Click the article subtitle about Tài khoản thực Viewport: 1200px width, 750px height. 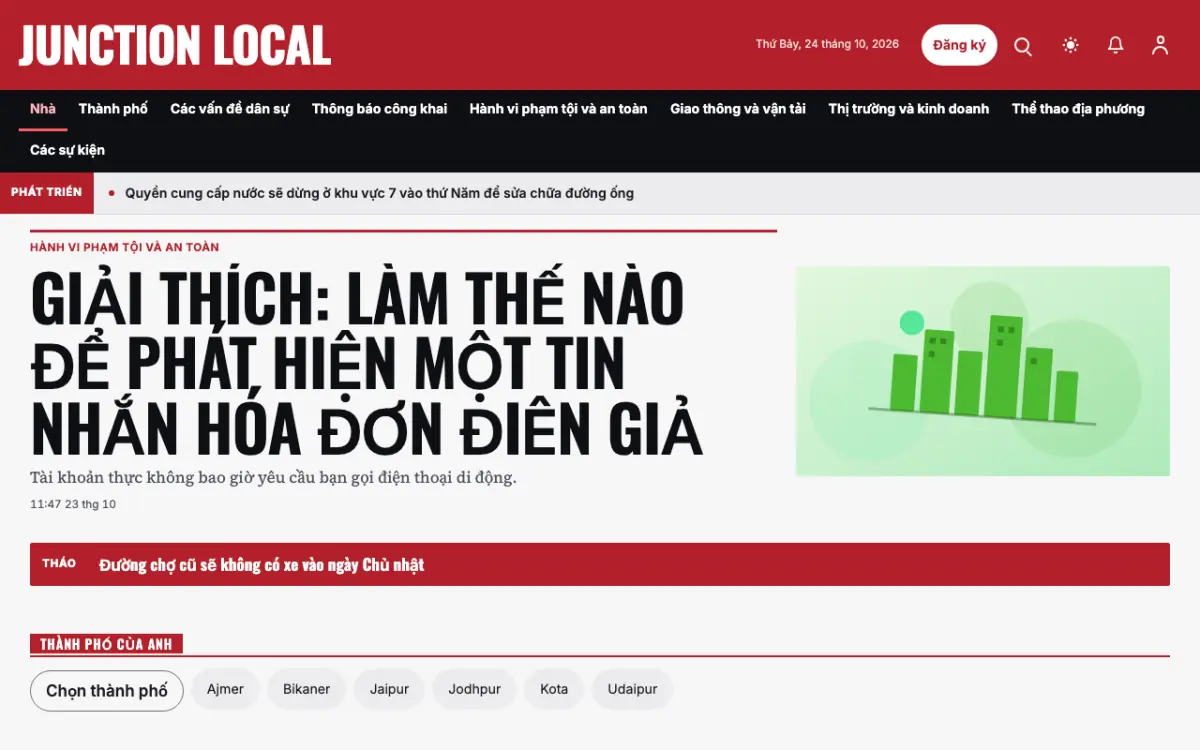[273, 477]
